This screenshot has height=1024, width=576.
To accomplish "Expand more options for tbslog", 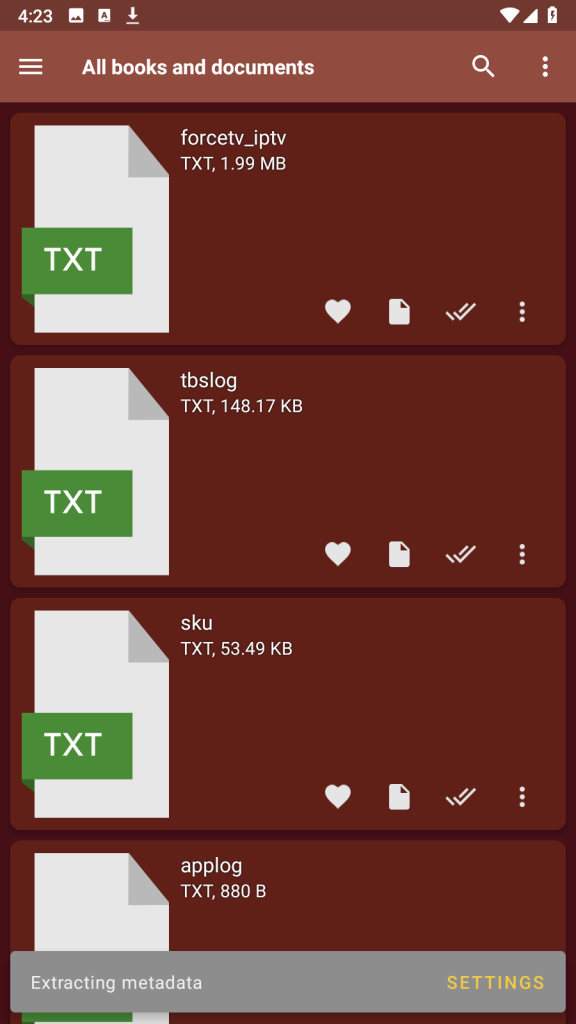I will tap(521, 554).
